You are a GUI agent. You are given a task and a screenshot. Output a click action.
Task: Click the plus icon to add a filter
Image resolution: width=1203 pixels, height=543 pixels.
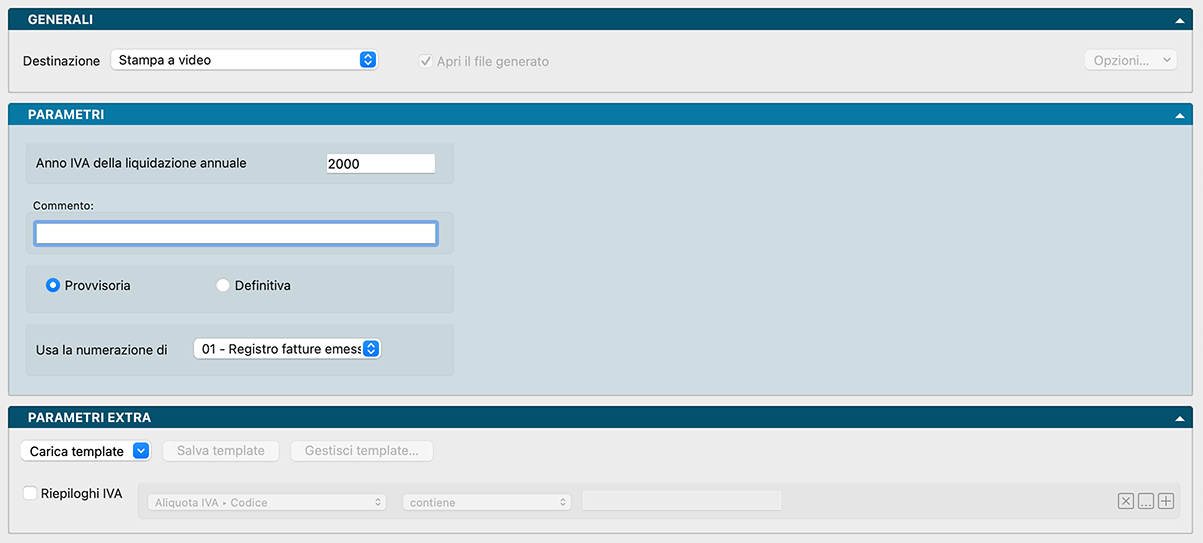coord(1166,502)
